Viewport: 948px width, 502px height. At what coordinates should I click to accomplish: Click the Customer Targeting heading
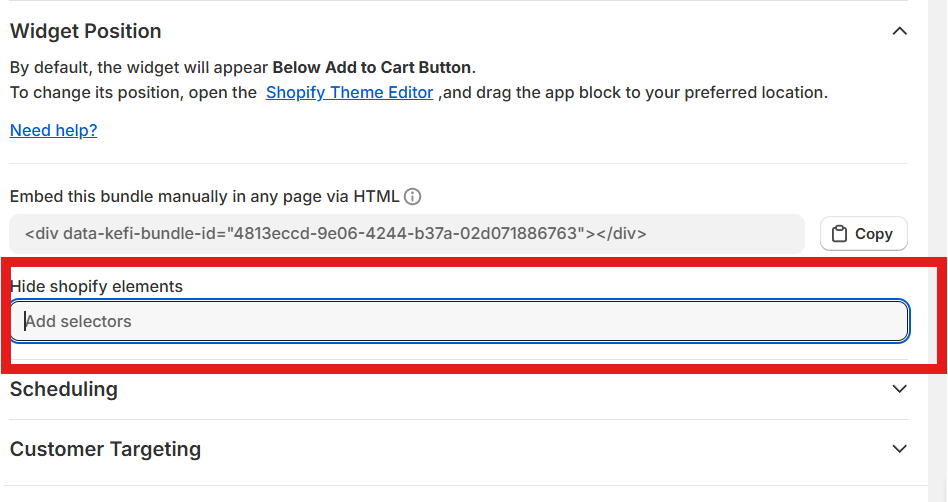point(105,449)
